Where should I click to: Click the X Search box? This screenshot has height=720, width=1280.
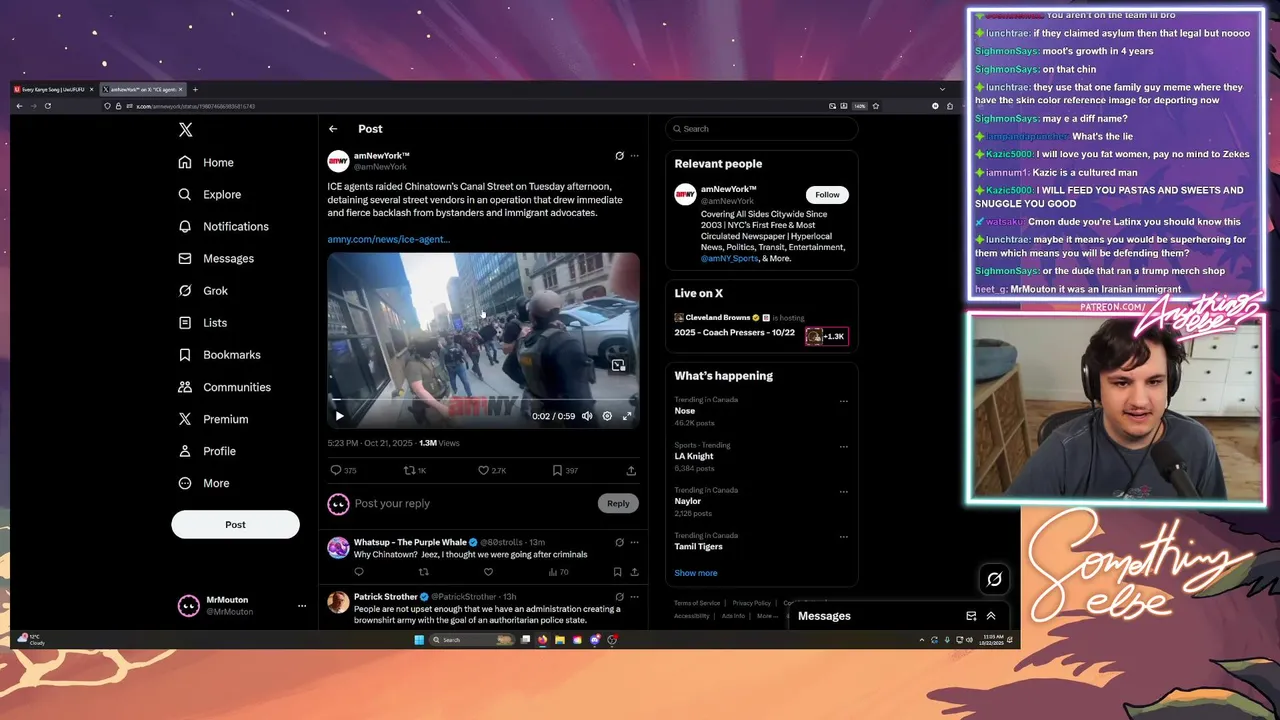[x=761, y=128]
